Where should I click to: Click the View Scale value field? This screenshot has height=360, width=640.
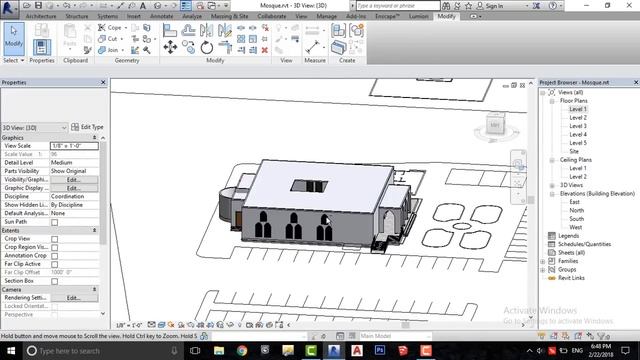point(74,146)
